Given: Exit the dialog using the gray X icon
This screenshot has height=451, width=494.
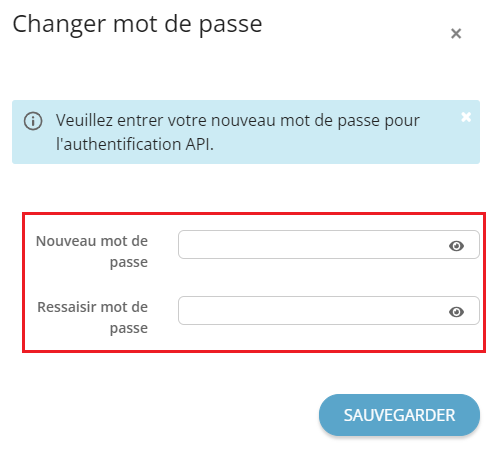Looking at the screenshot, I should coord(456,33).
